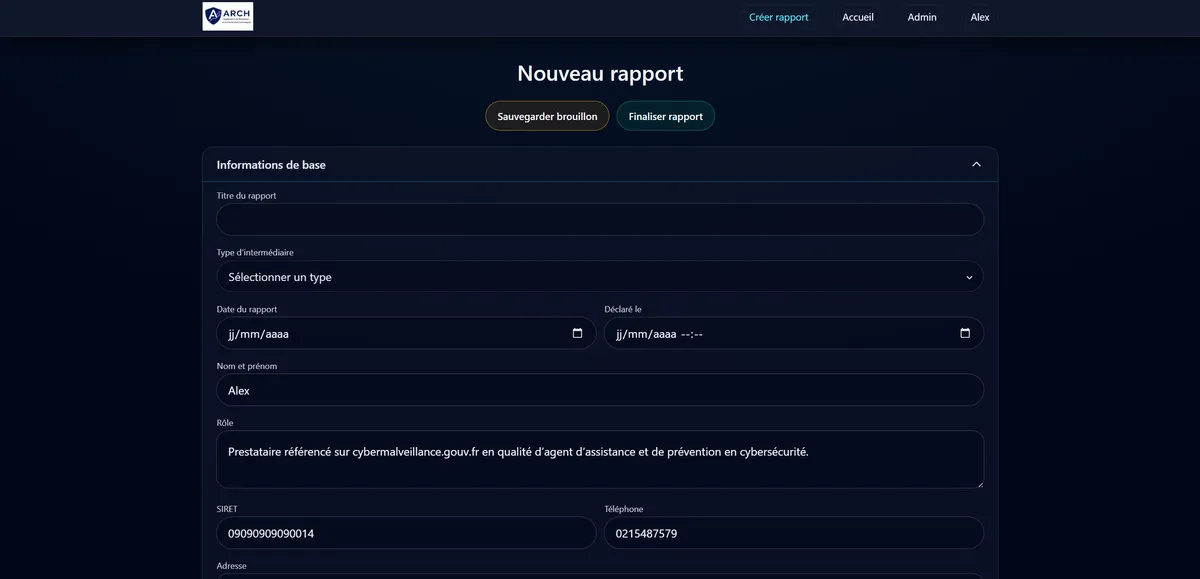Open the date-time picker for "Déclaré le"
The width and height of the screenshot is (1200, 579).
[963, 333]
